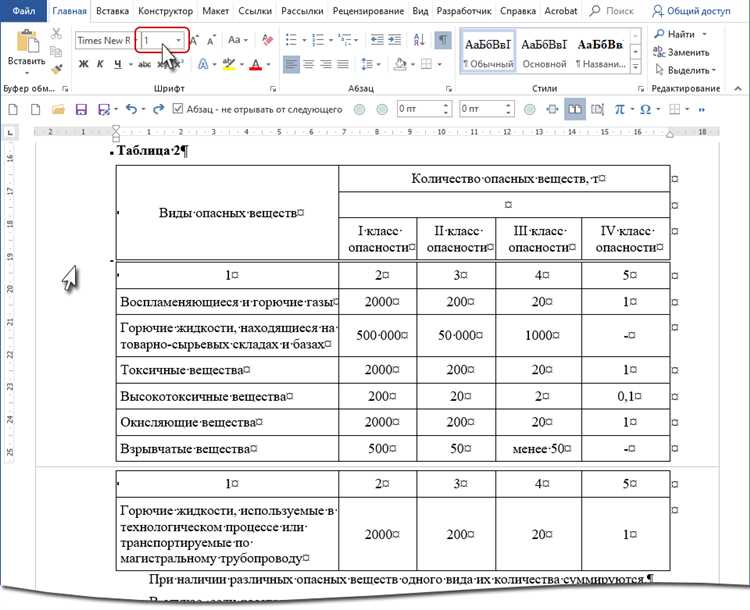
Task: Click the shading paint bucket button
Action: coord(400,64)
